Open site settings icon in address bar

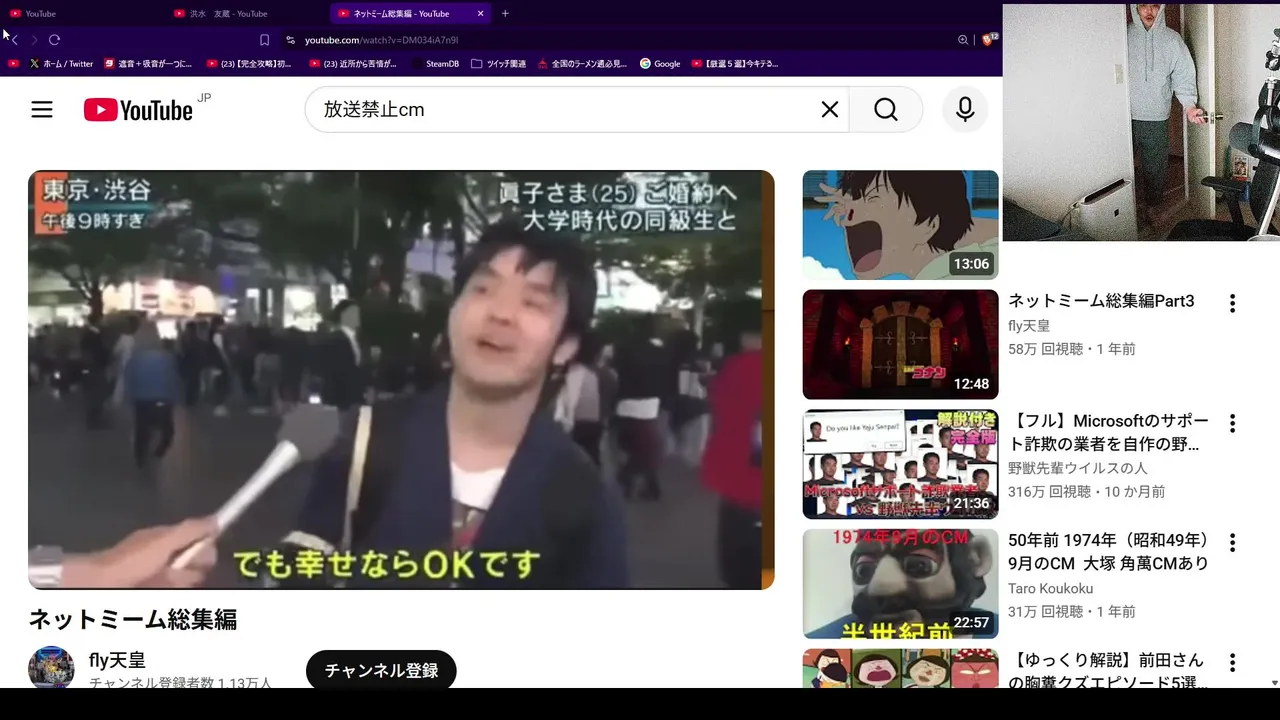pyautogui.click(x=290, y=40)
